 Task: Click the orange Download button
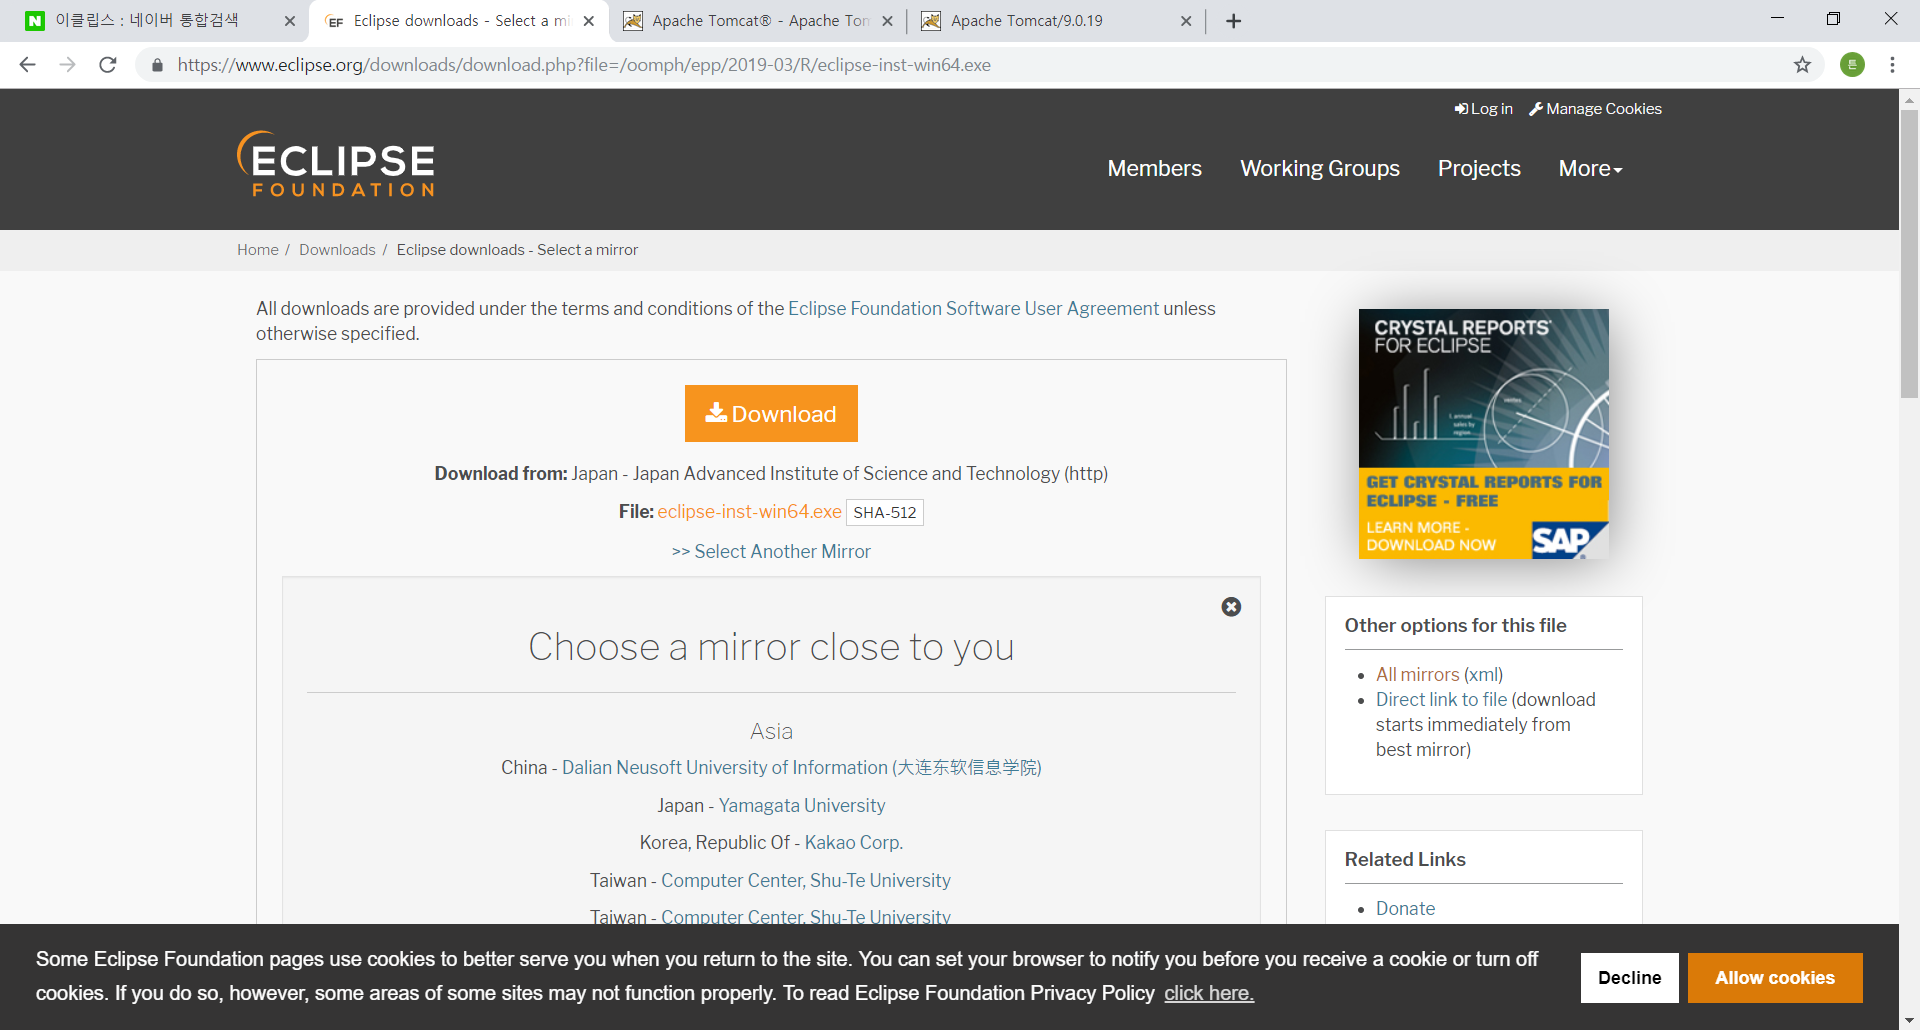tap(771, 413)
